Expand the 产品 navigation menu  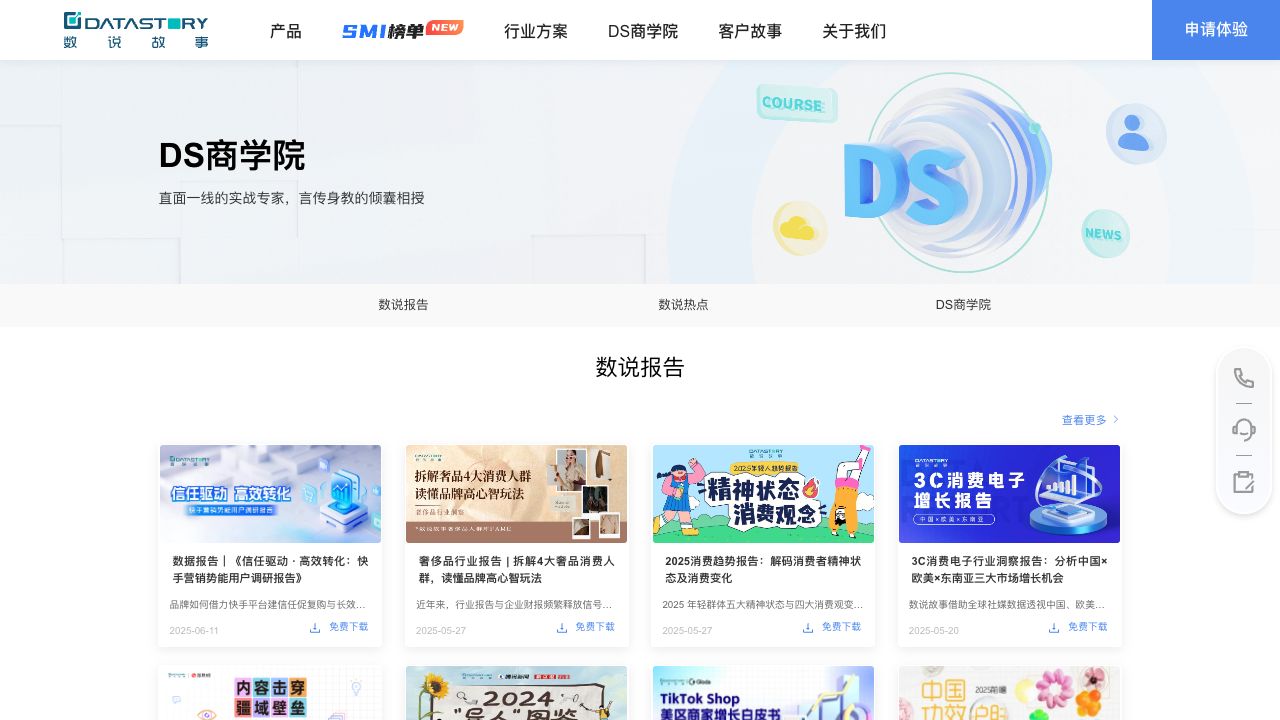[285, 31]
